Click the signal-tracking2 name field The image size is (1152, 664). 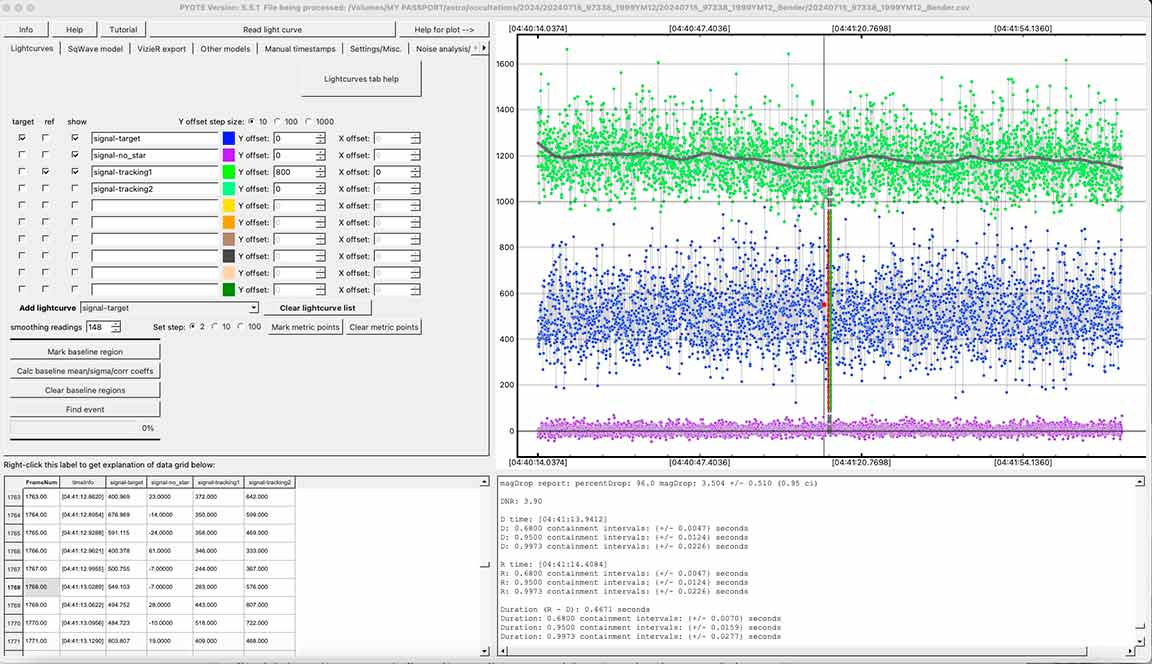pos(155,189)
